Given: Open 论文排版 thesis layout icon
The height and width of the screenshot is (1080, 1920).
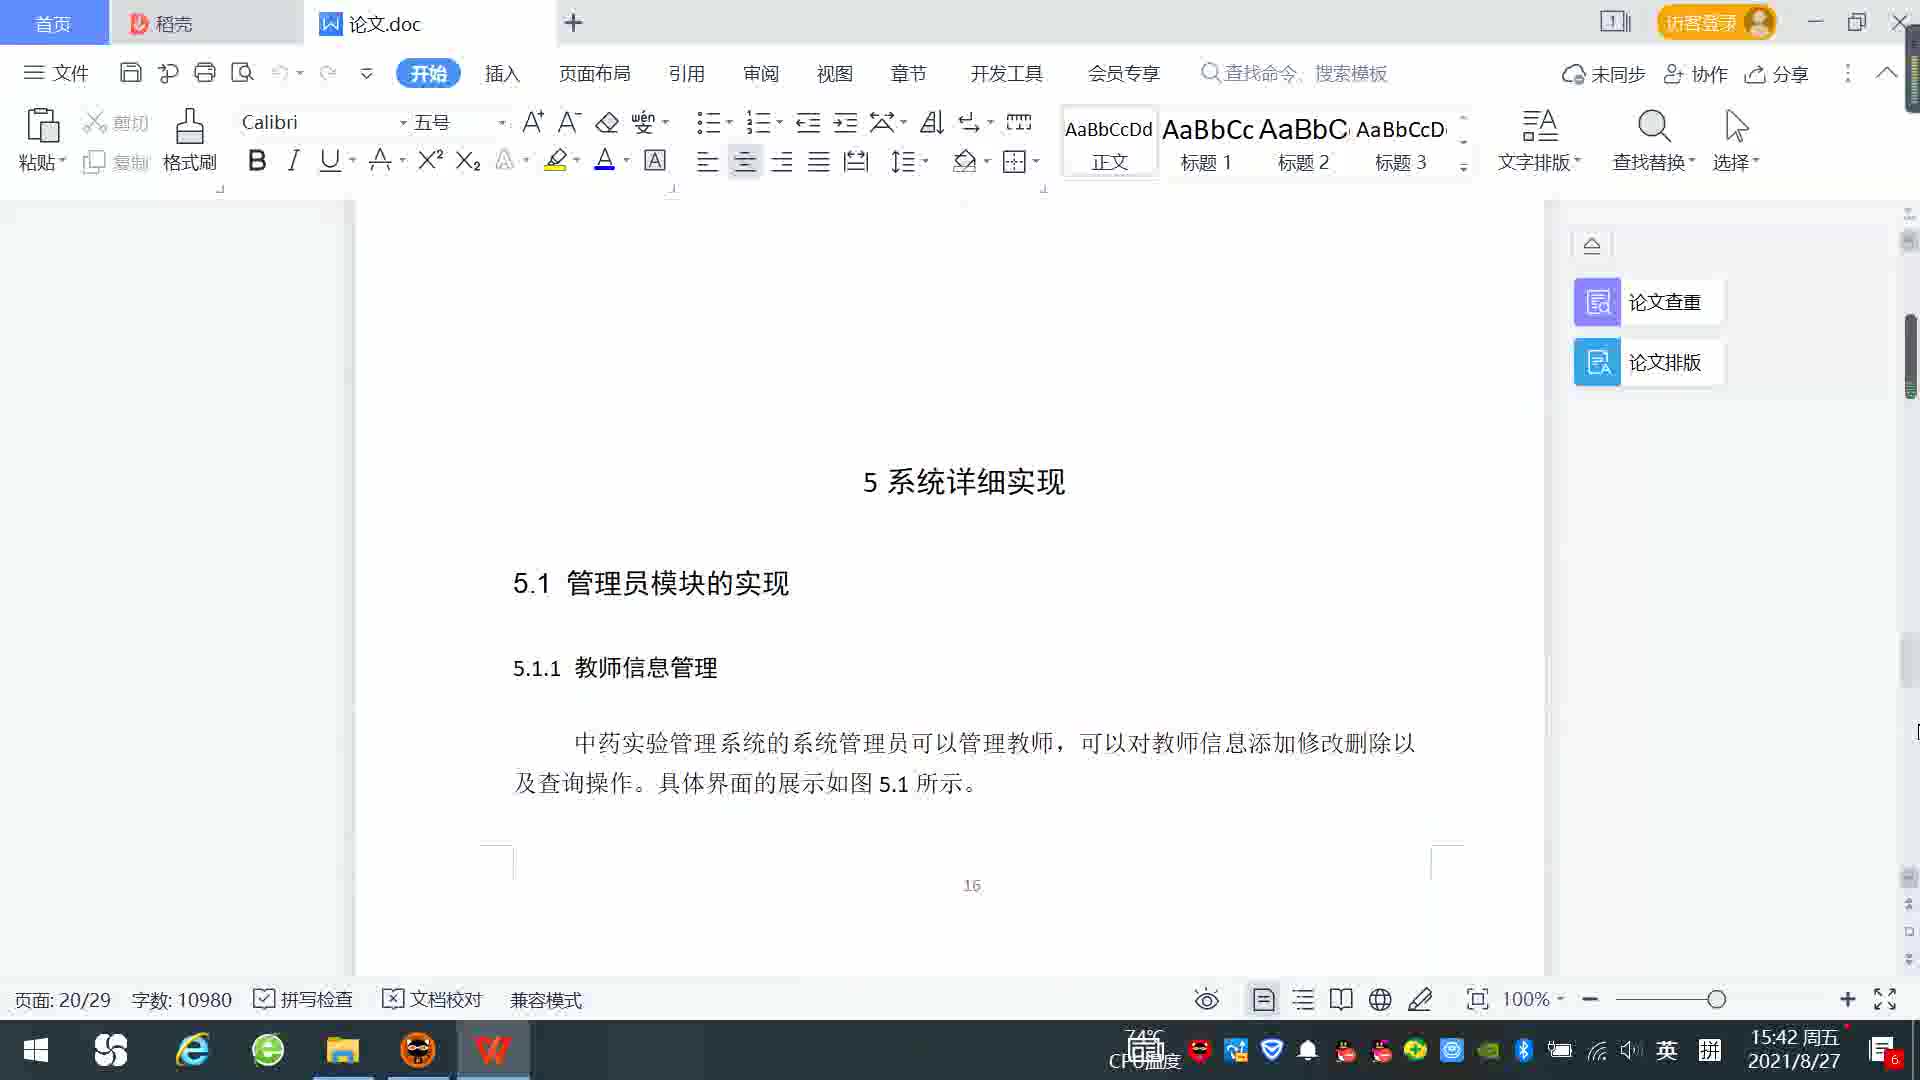Looking at the screenshot, I should click(x=1597, y=362).
